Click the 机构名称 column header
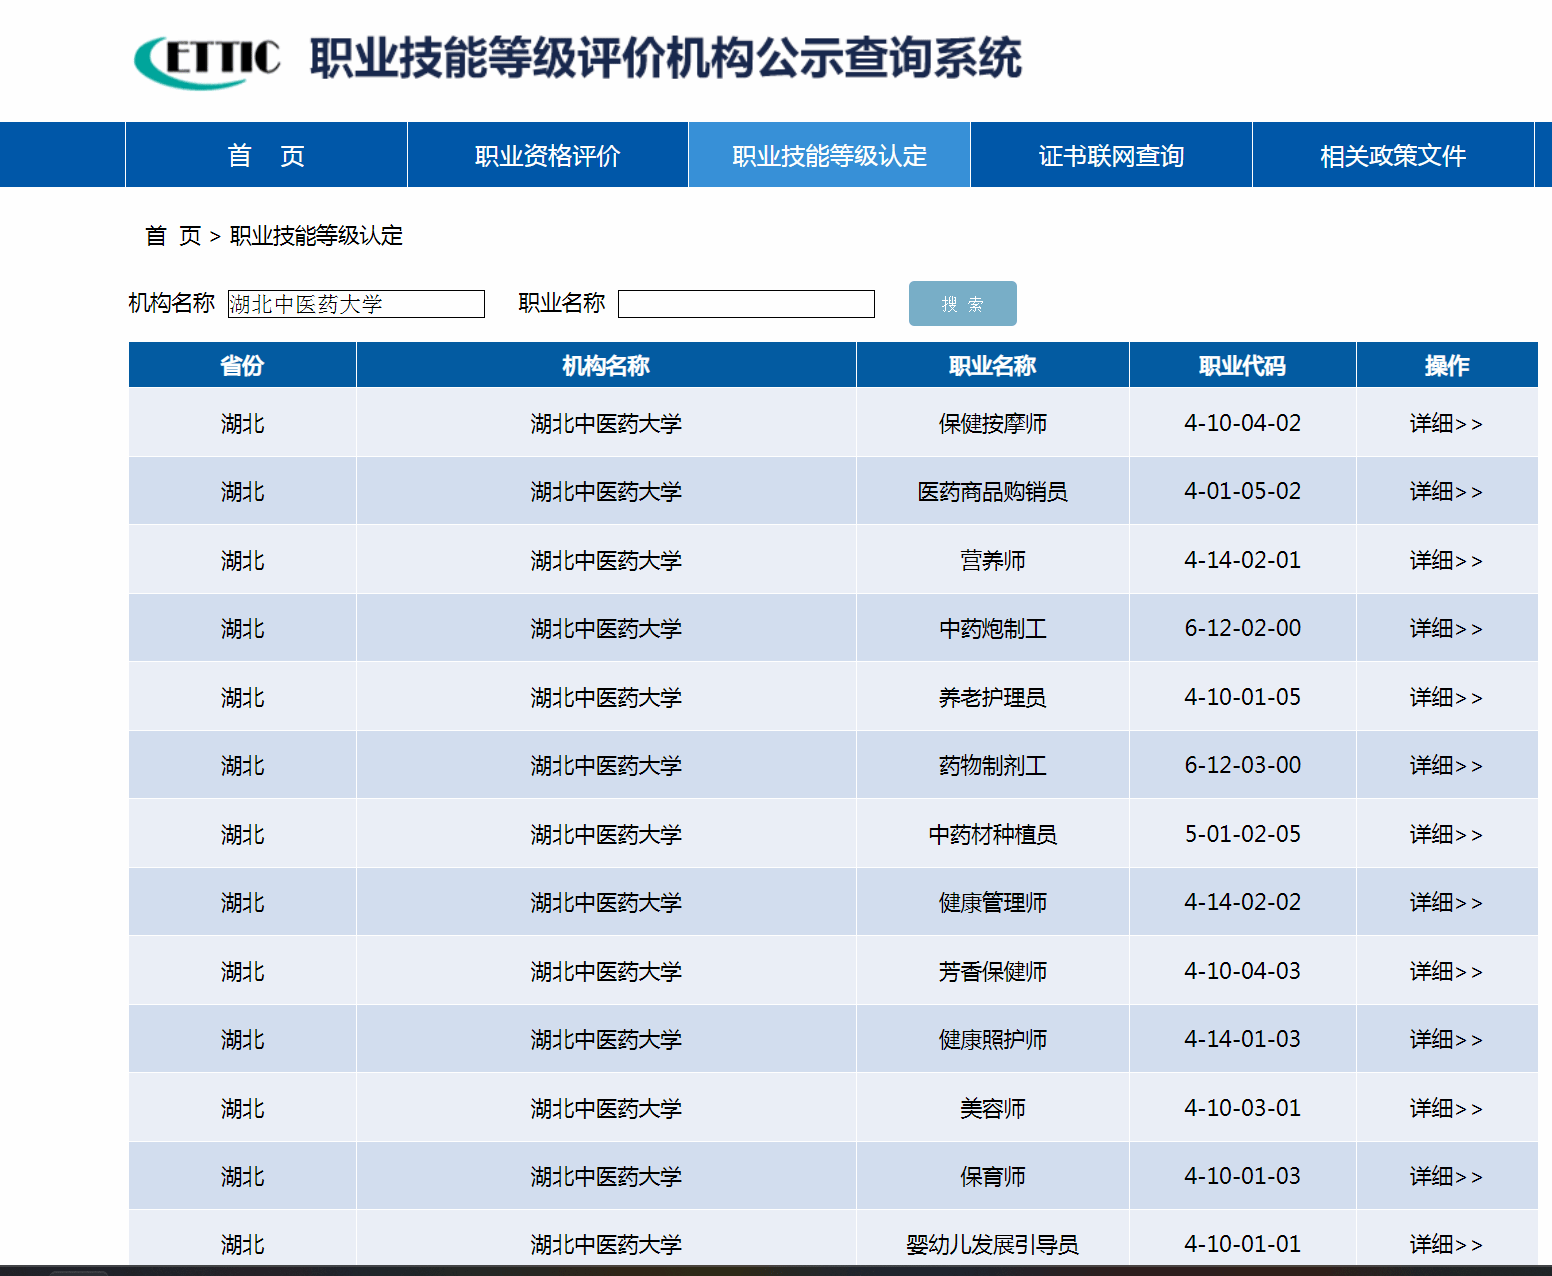This screenshot has height=1276, width=1552. (606, 365)
